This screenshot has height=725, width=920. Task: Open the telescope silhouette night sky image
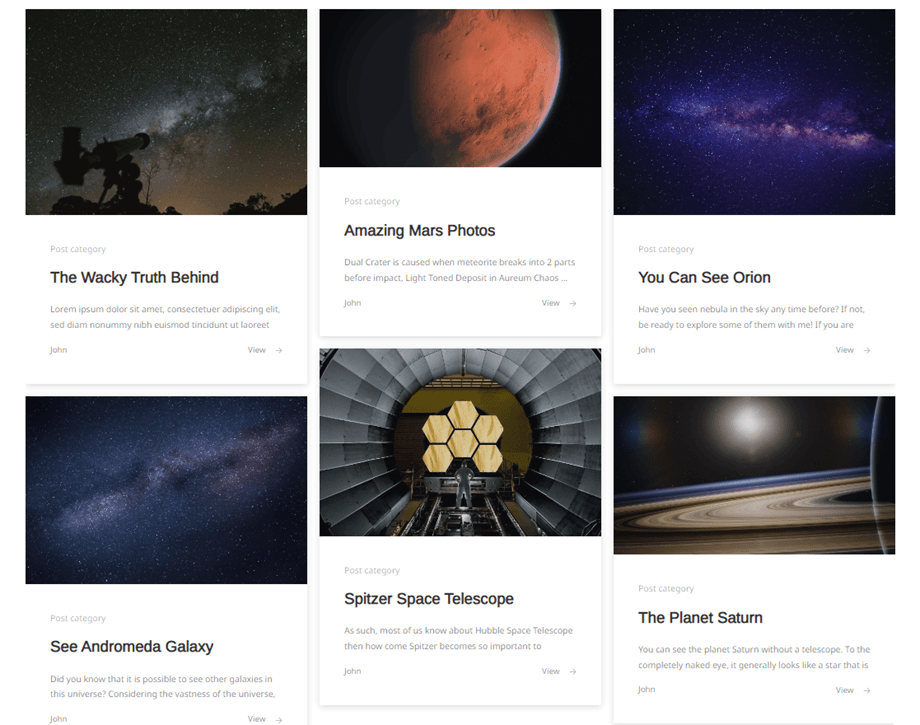(166, 111)
